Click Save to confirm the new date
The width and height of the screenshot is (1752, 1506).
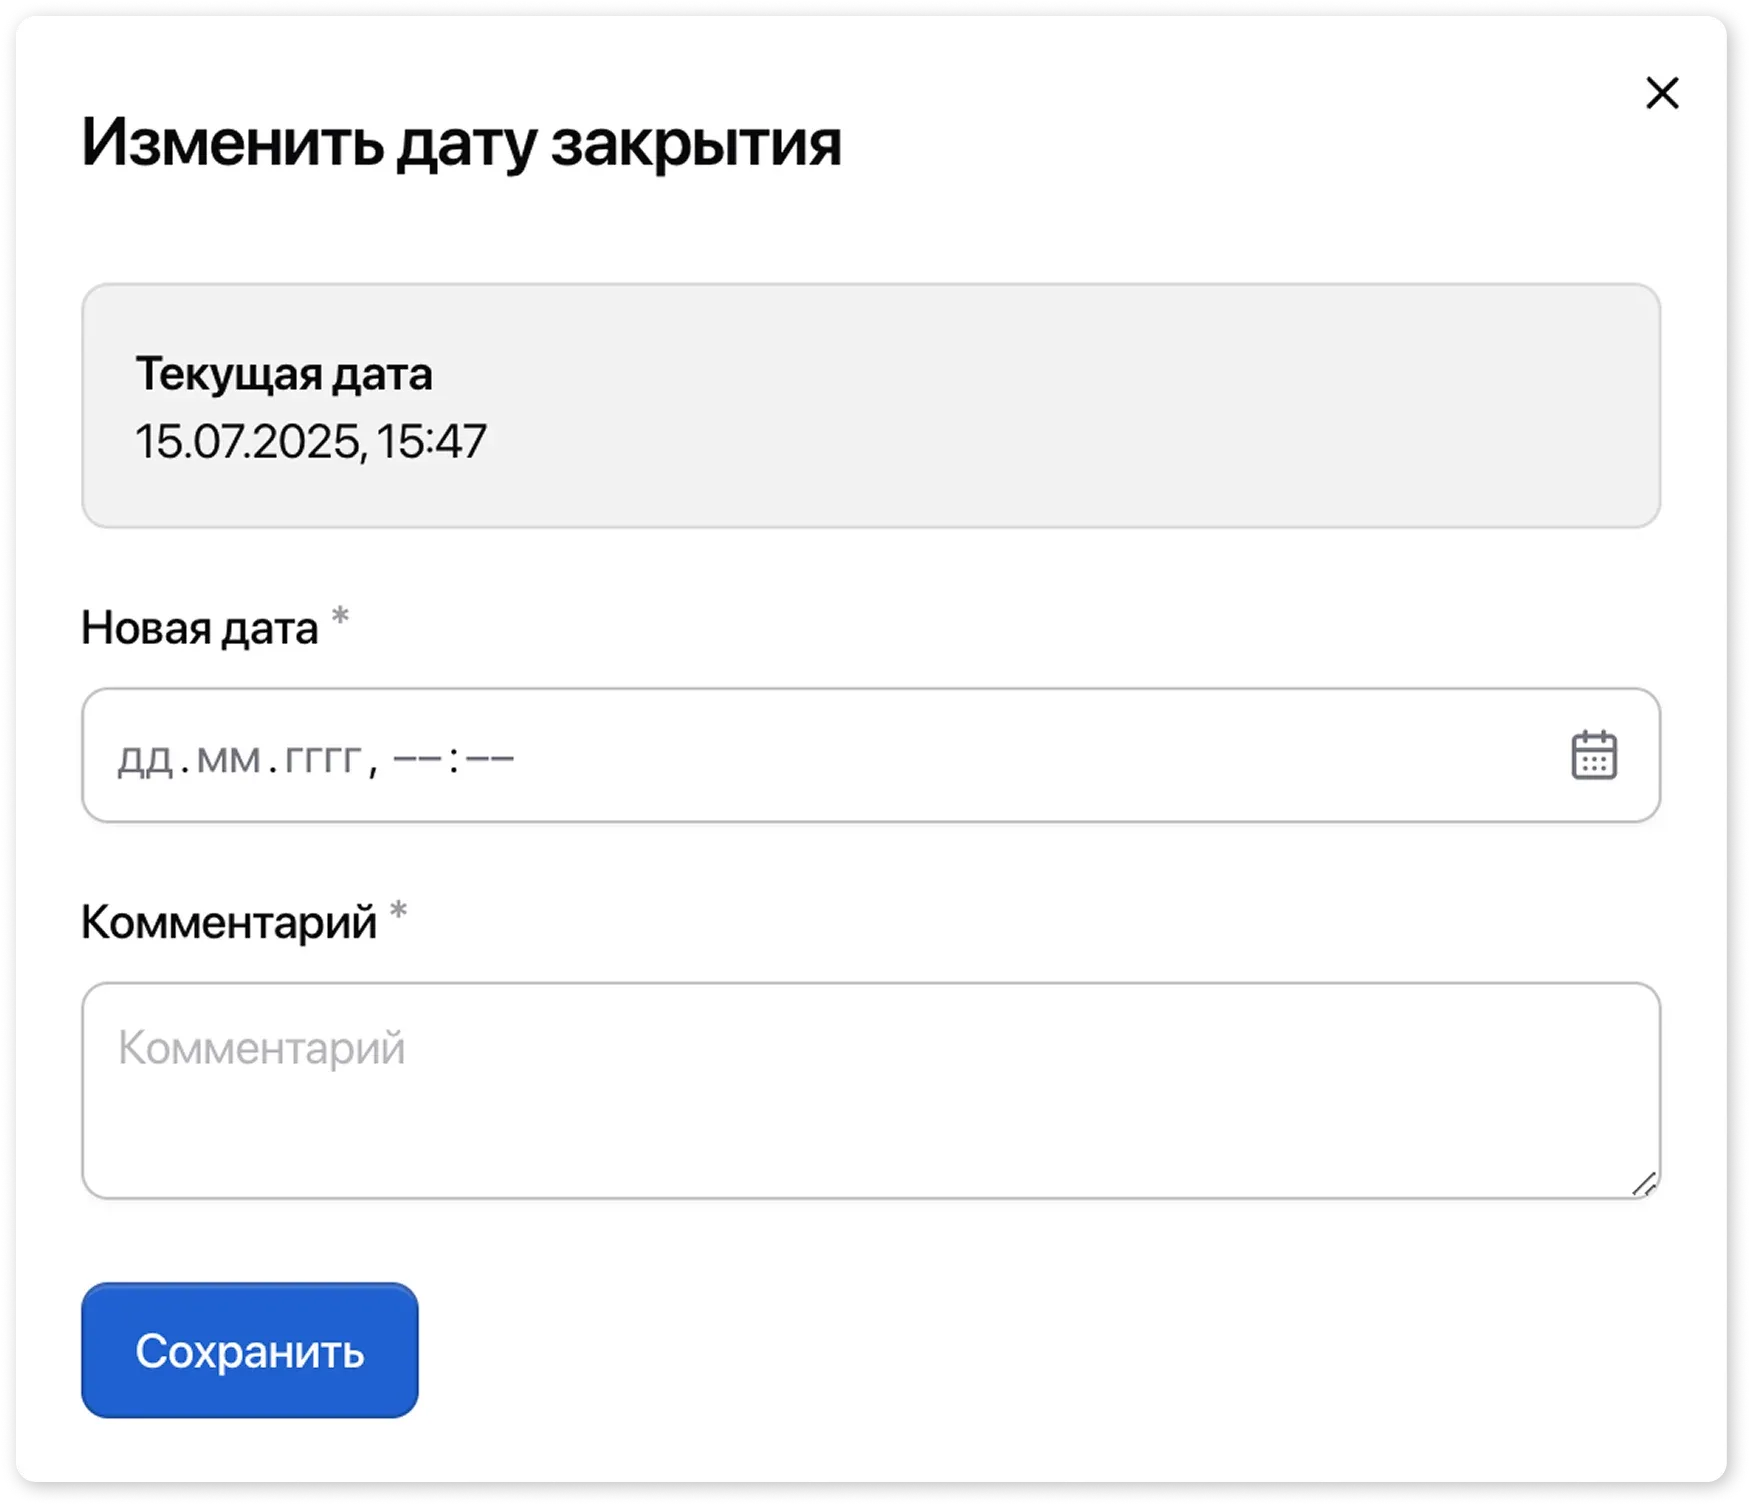point(248,1352)
